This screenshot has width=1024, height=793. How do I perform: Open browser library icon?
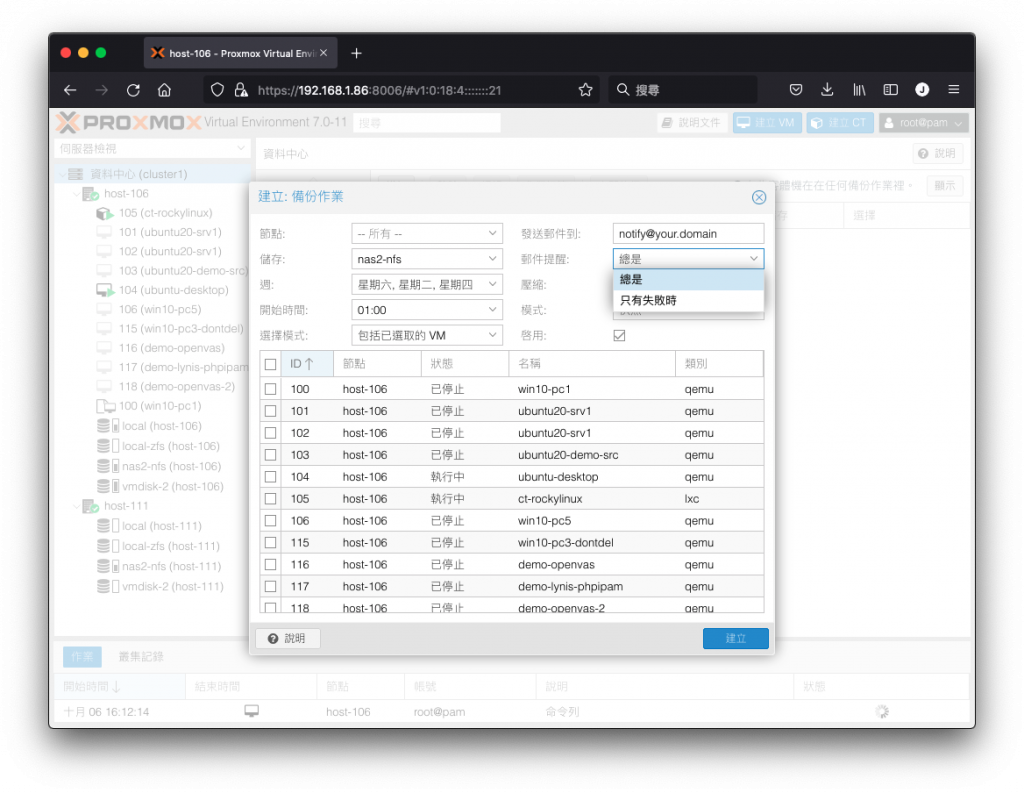point(859,89)
